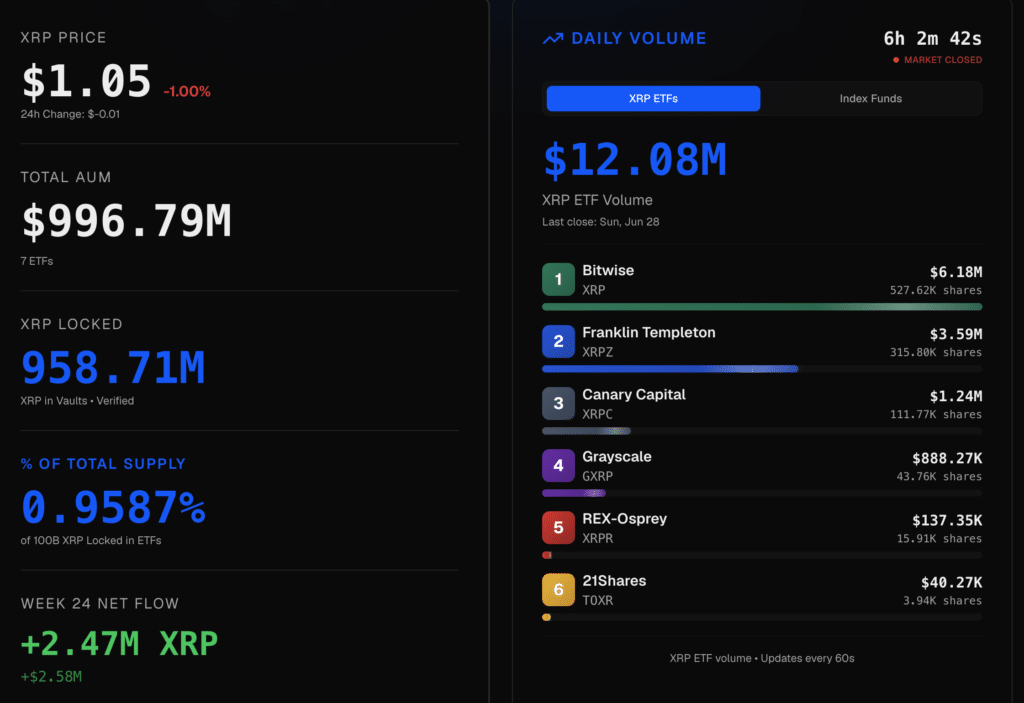Image resolution: width=1024 pixels, height=703 pixels.
Task: Click the +2.47M XRP net flow value
Action: tap(120, 644)
